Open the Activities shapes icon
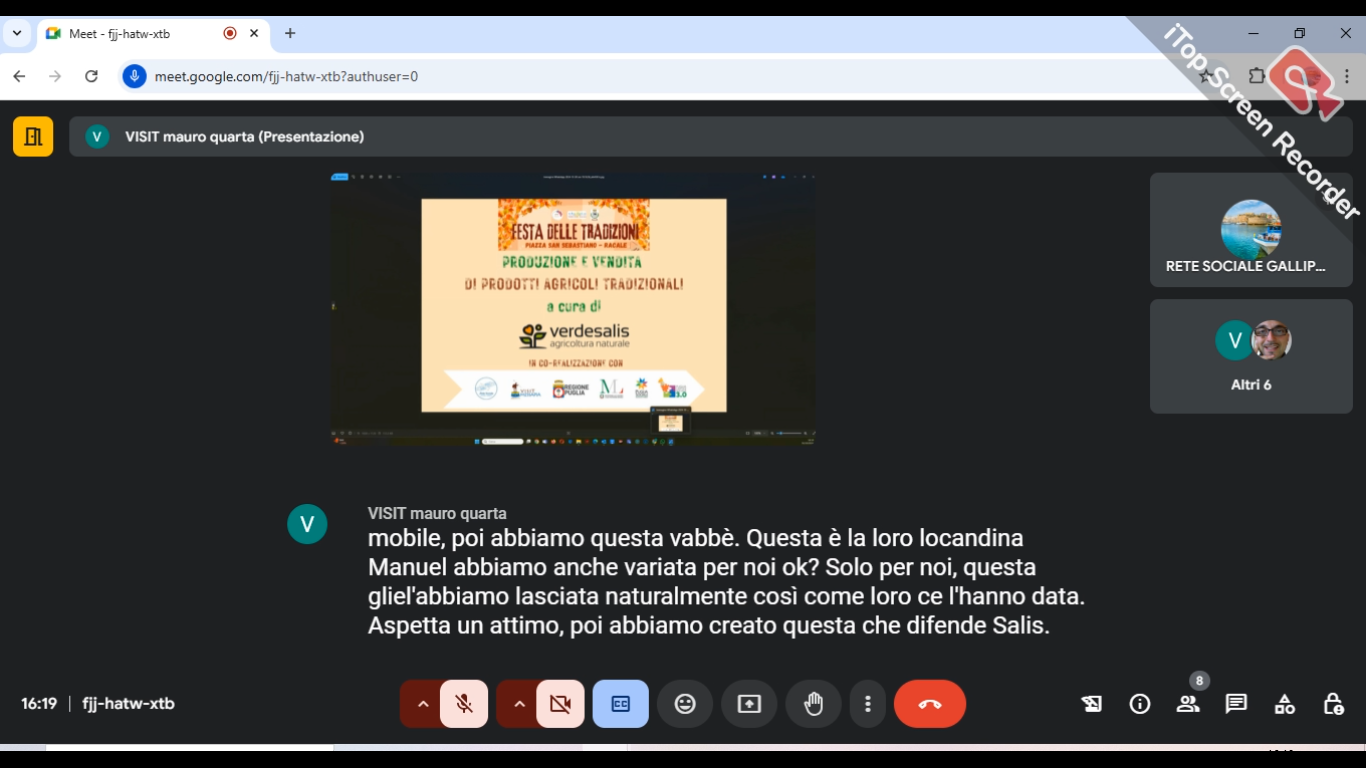This screenshot has height=768, width=1366. click(1285, 704)
